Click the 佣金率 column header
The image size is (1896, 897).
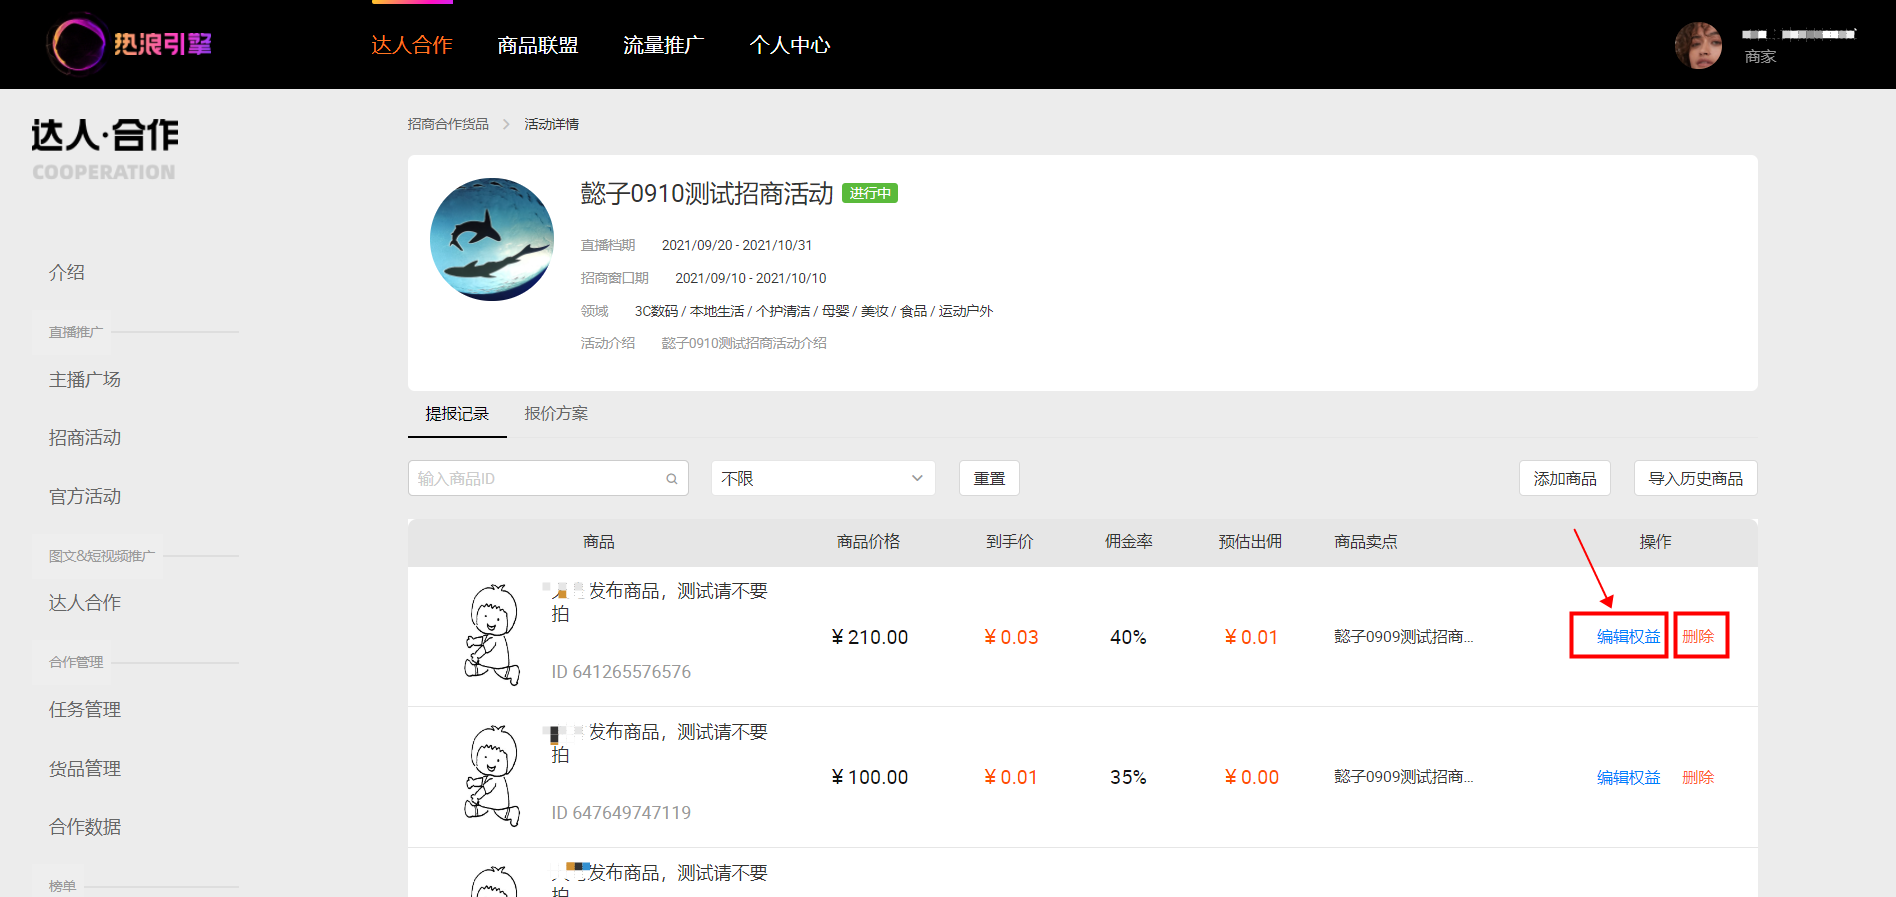(x=1129, y=541)
